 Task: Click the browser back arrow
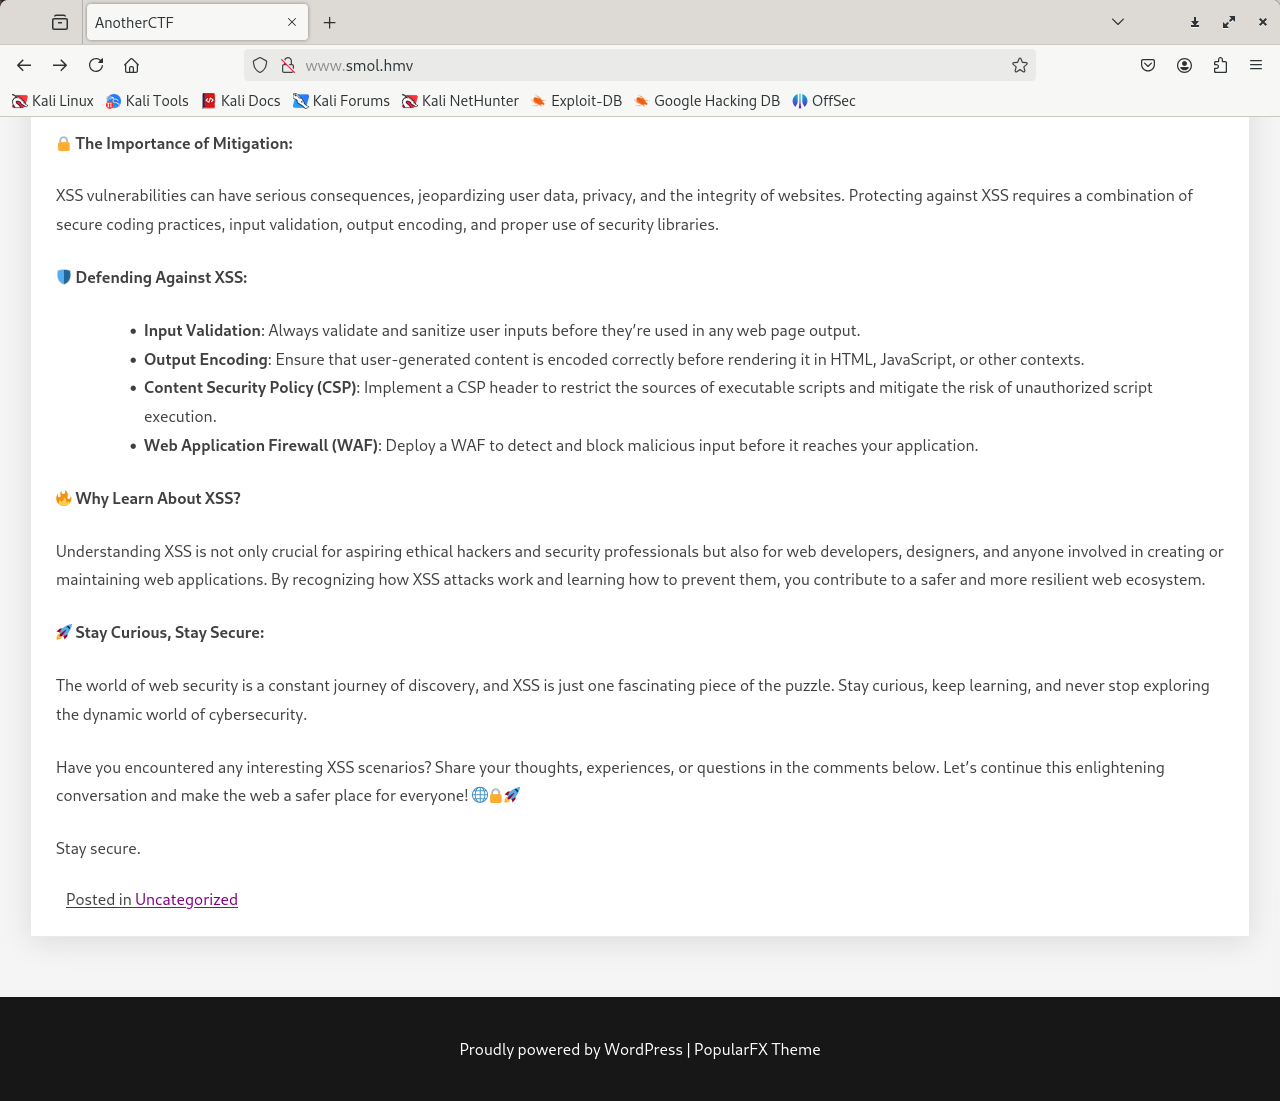[x=24, y=65]
